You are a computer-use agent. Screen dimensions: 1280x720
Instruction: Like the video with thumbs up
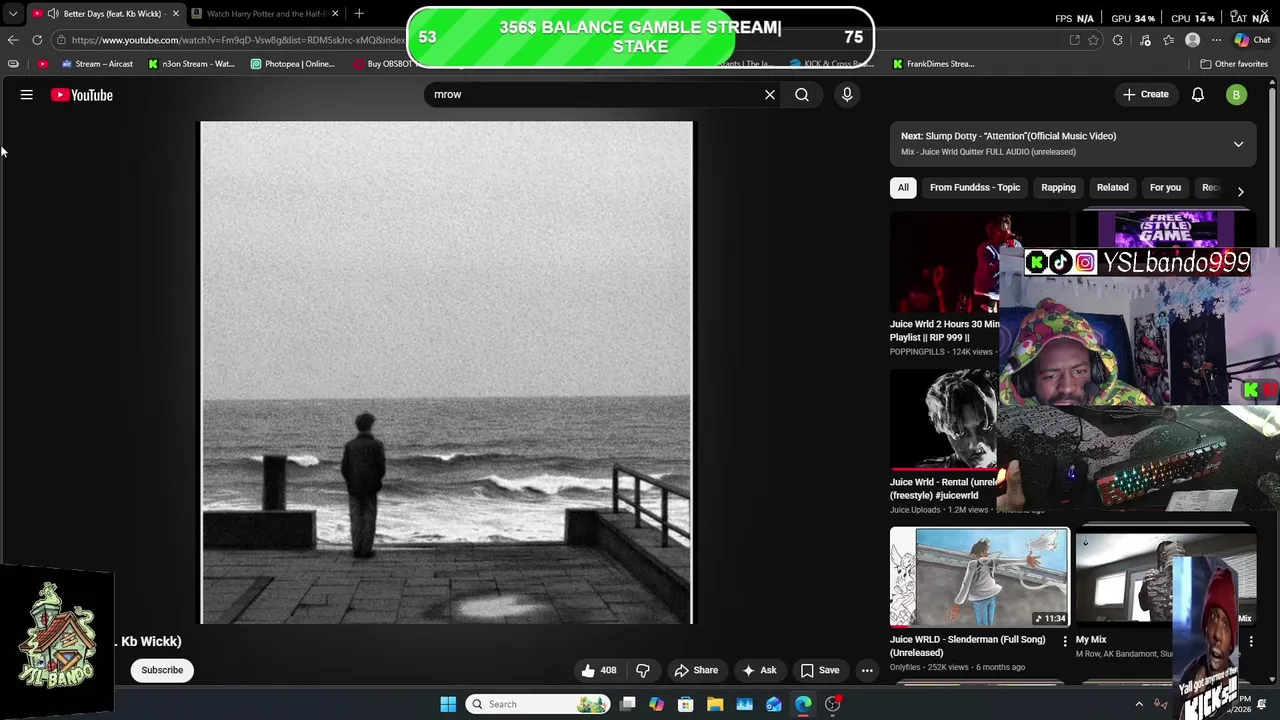pos(600,670)
